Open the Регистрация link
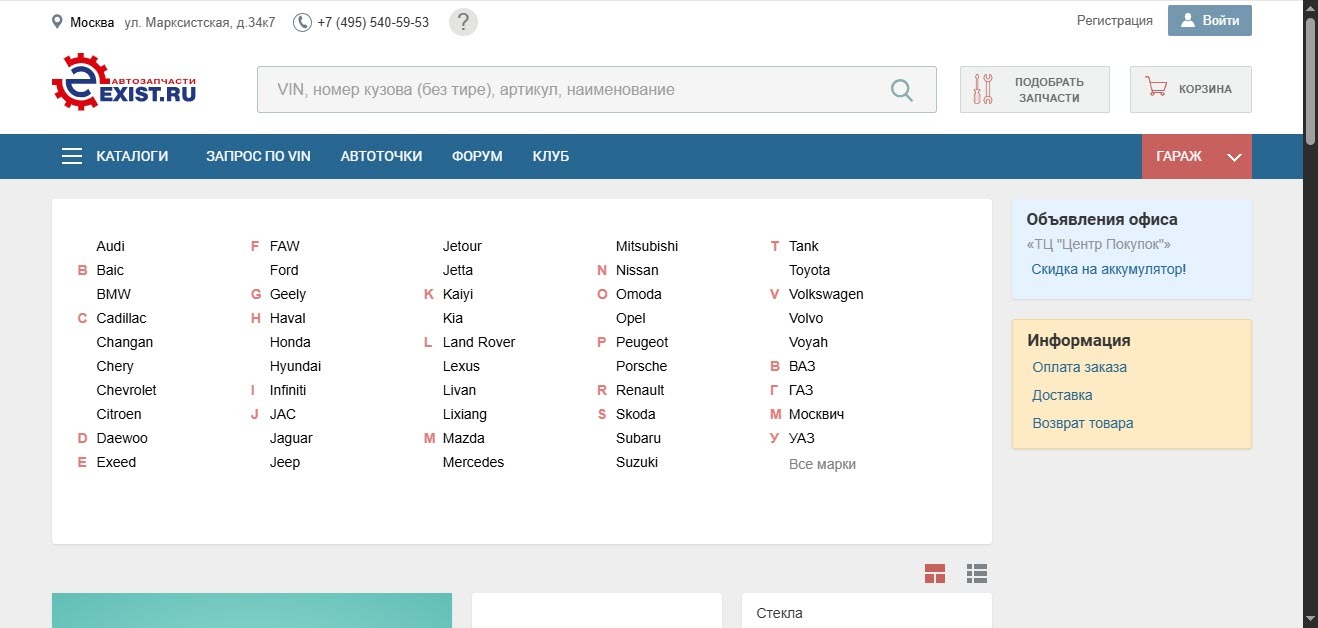 tap(1114, 20)
